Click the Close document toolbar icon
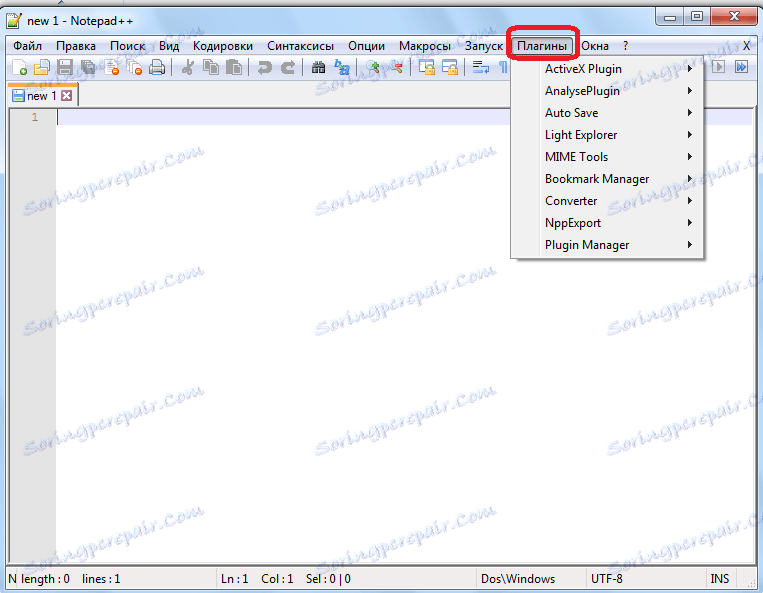This screenshot has width=763, height=593. (111, 67)
